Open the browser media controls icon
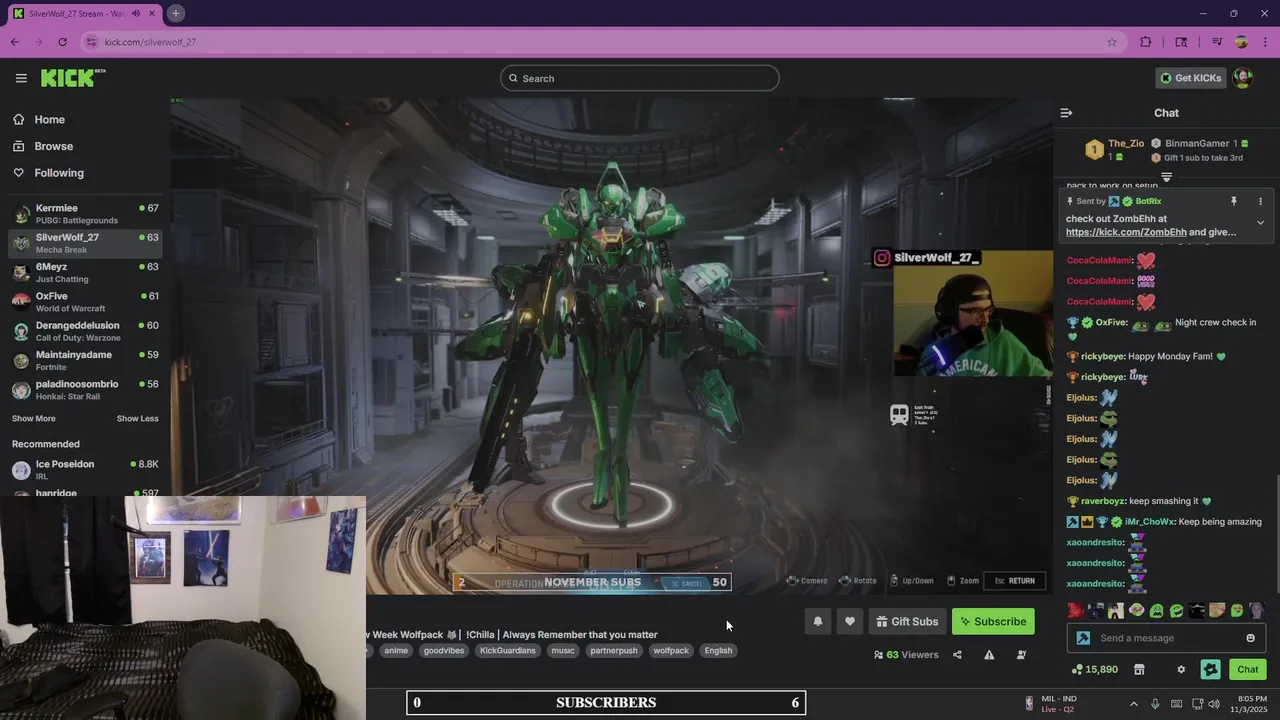 [1216, 42]
